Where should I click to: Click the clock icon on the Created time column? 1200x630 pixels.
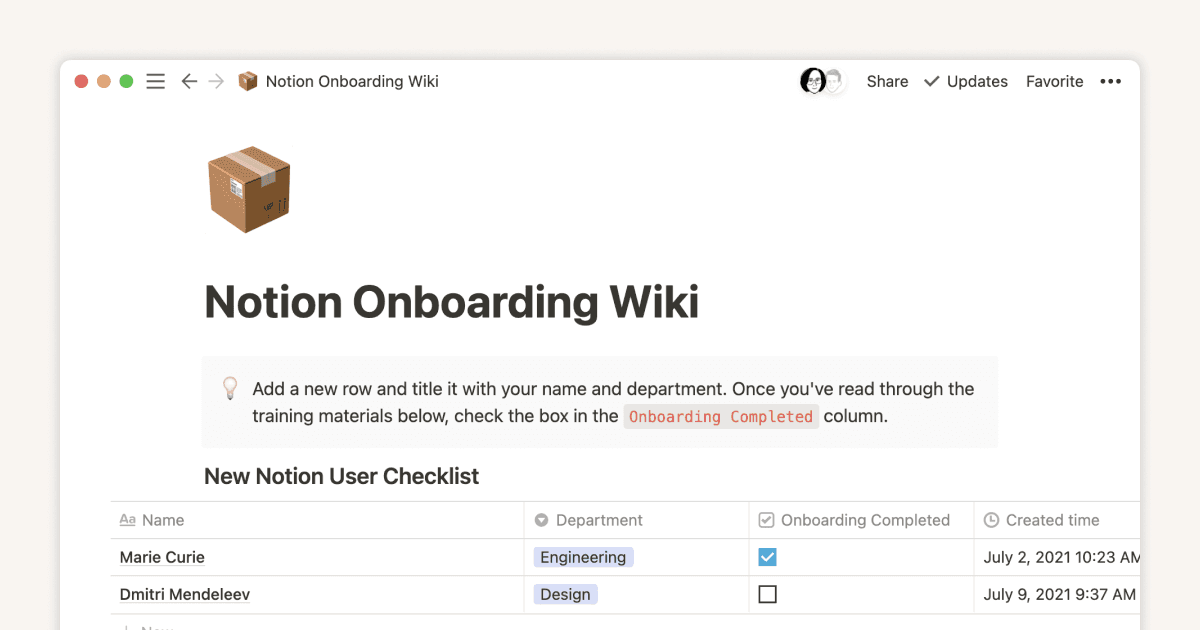pos(991,519)
